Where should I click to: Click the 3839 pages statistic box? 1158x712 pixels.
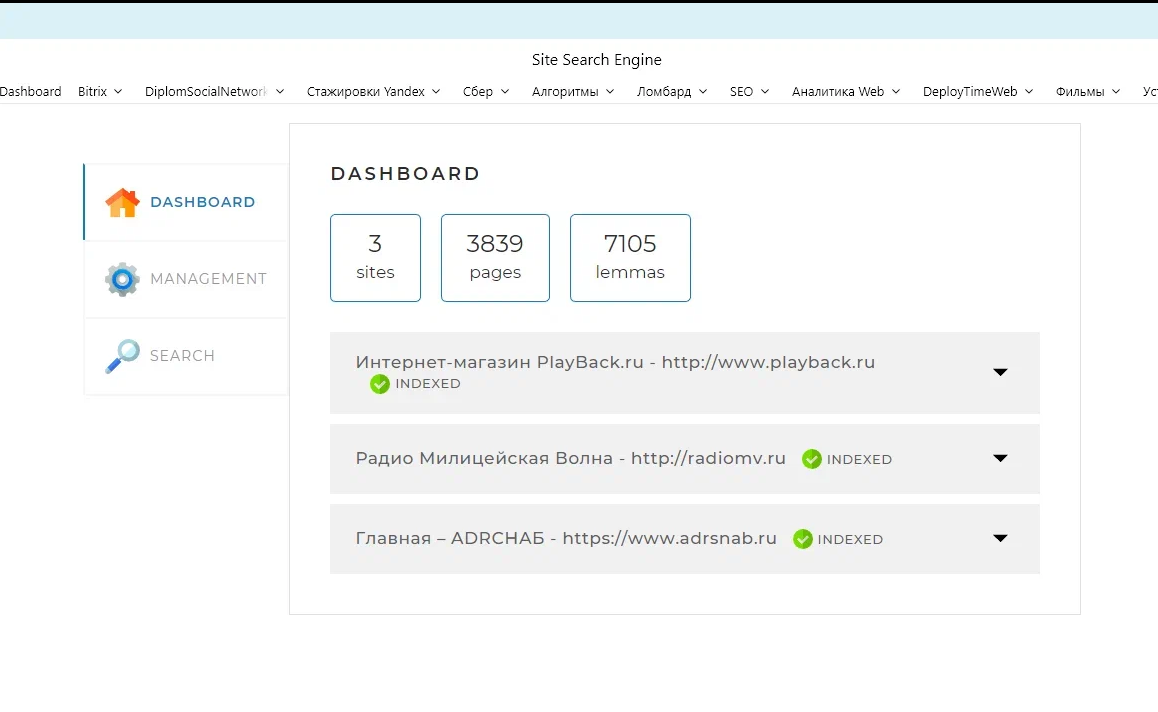click(496, 258)
